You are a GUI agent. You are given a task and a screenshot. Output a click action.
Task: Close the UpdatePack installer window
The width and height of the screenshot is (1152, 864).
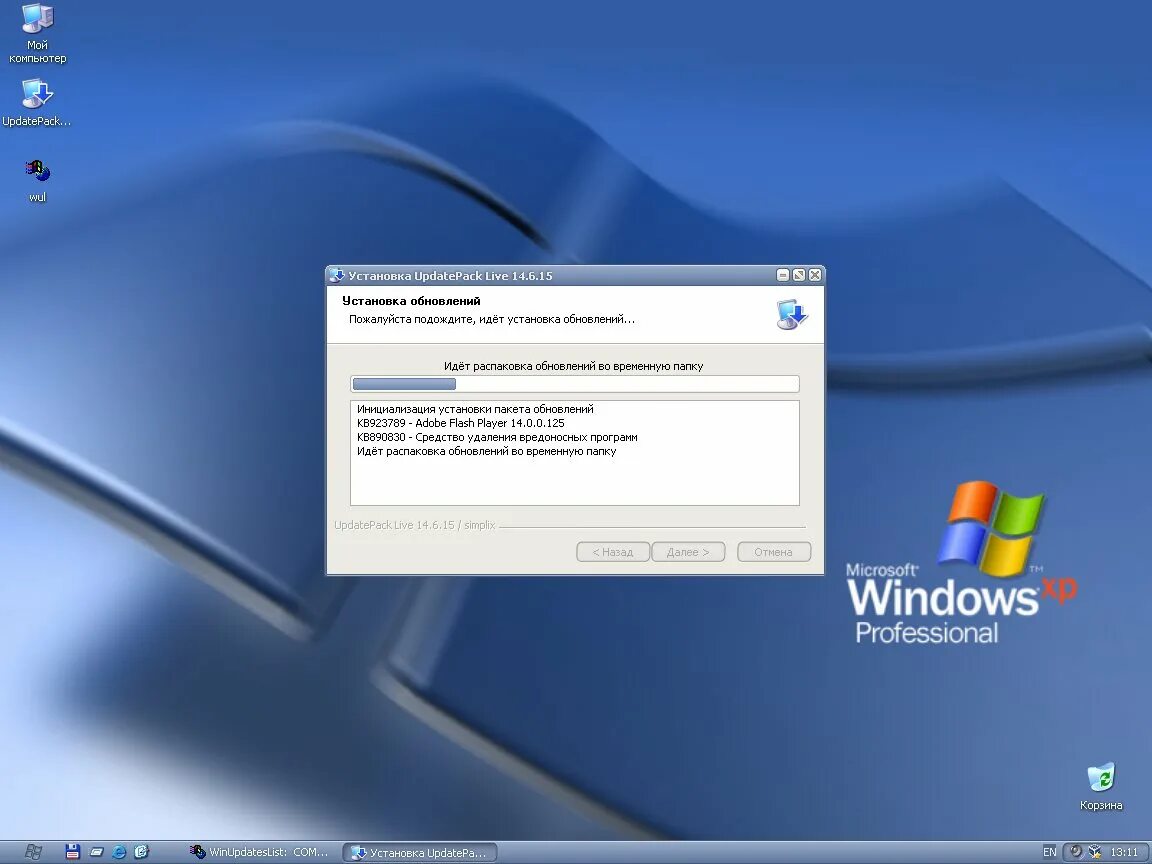[x=815, y=275]
